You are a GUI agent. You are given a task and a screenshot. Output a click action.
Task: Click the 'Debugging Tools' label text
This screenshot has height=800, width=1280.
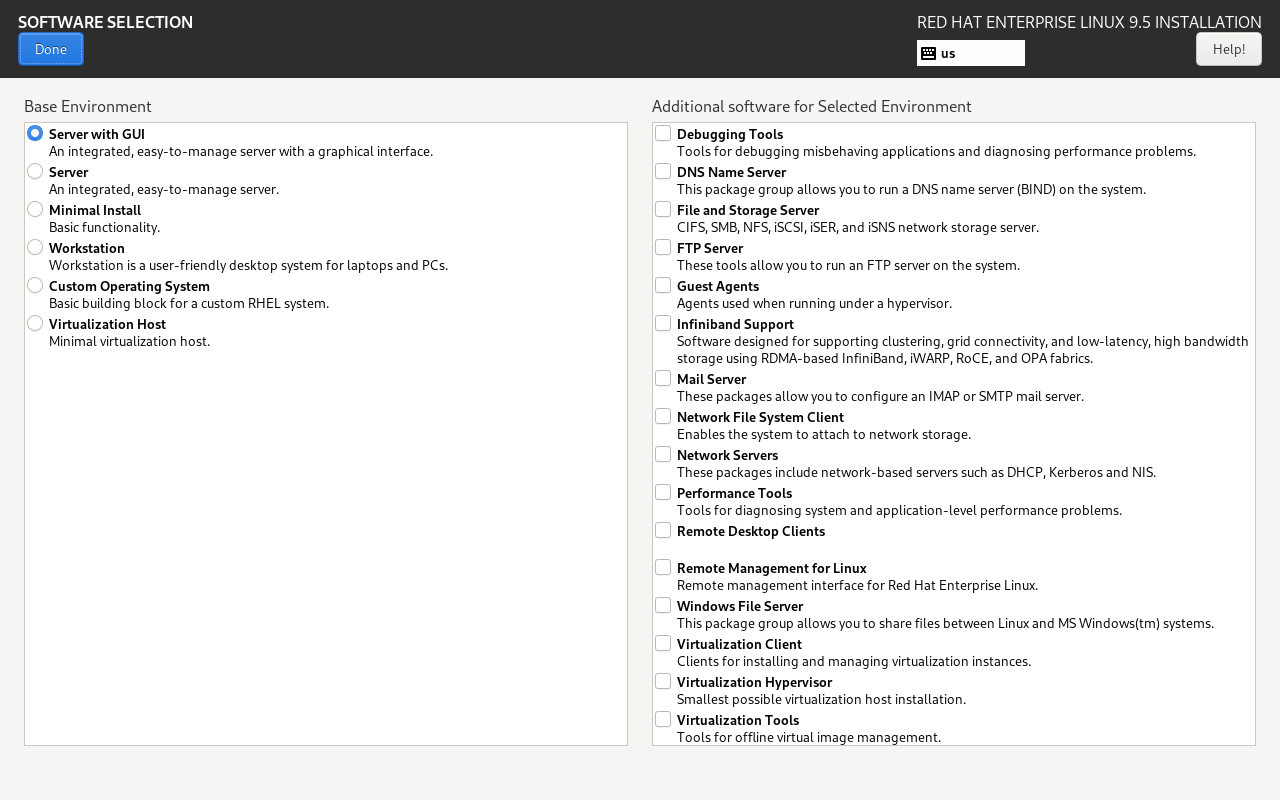pyautogui.click(x=730, y=134)
